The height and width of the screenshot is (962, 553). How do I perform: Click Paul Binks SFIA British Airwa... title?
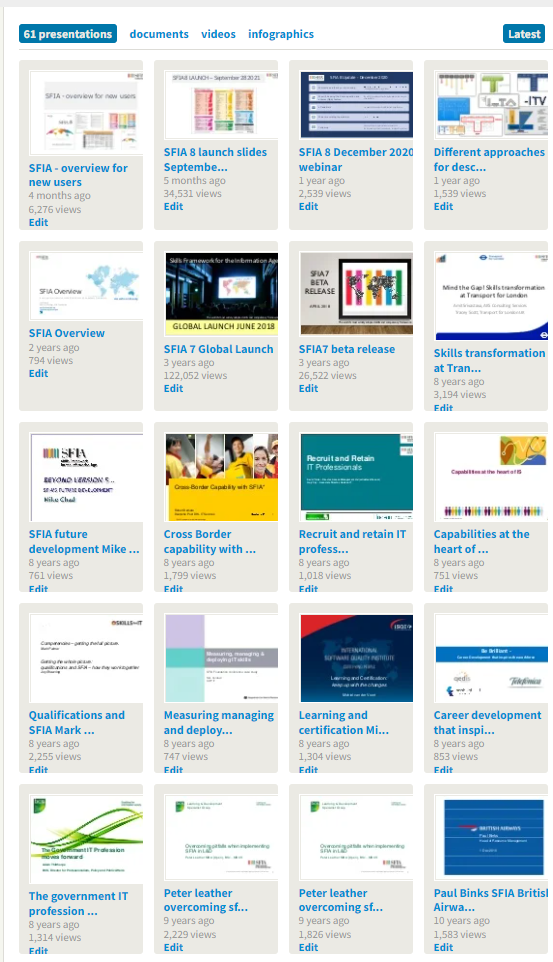(490, 900)
